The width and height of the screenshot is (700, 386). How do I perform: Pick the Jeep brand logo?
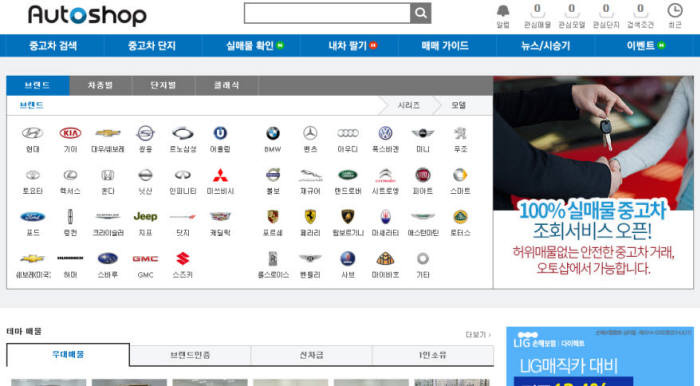(145, 217)
